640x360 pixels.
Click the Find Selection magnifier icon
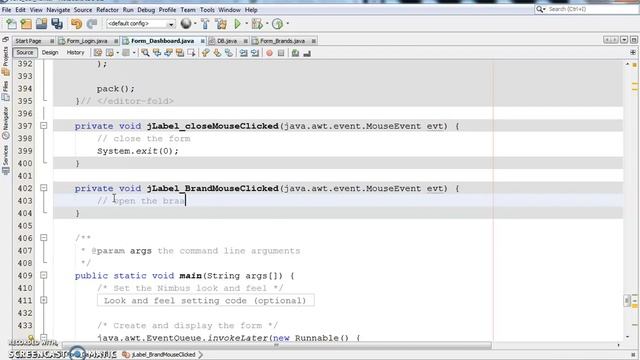click(145, 53)
